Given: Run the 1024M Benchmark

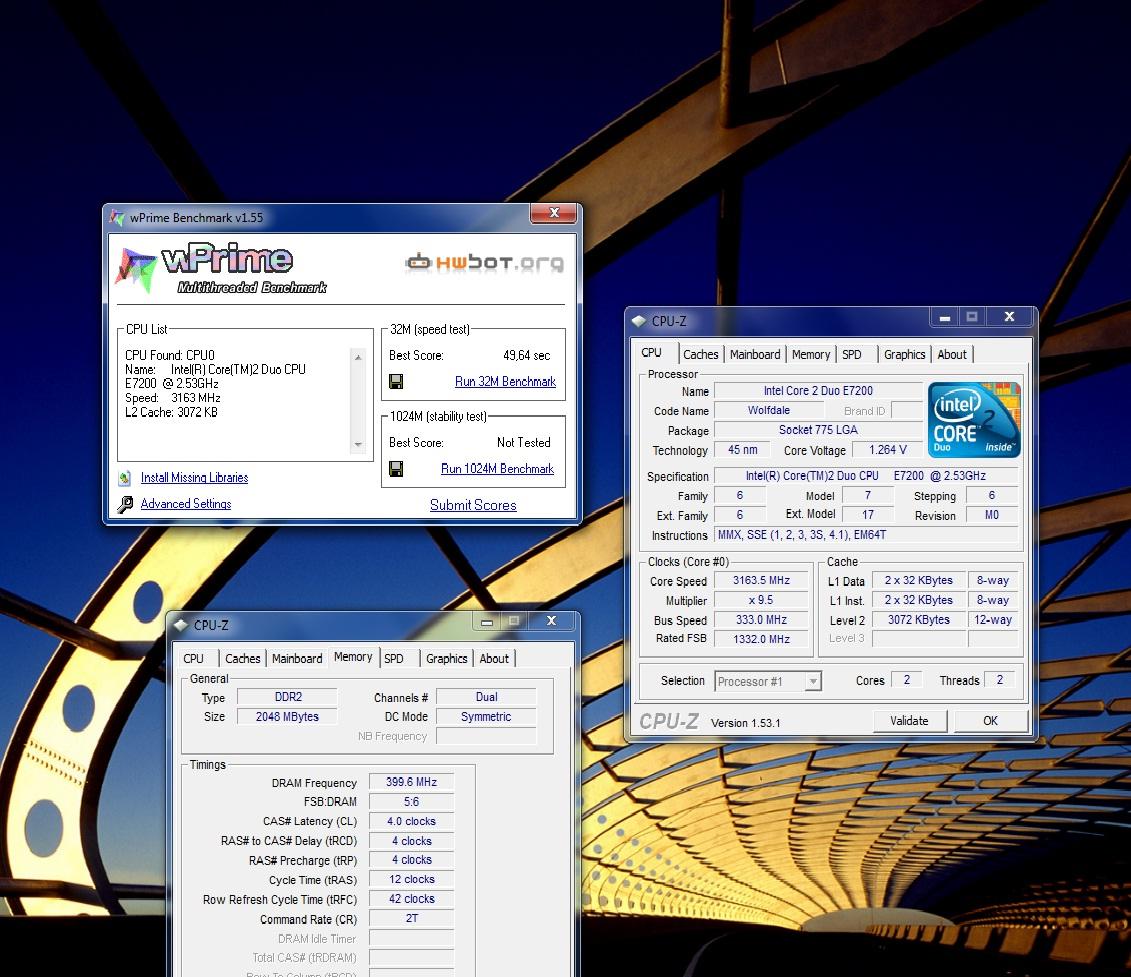Looking at the screenshot, I should [x=497, y=468].
